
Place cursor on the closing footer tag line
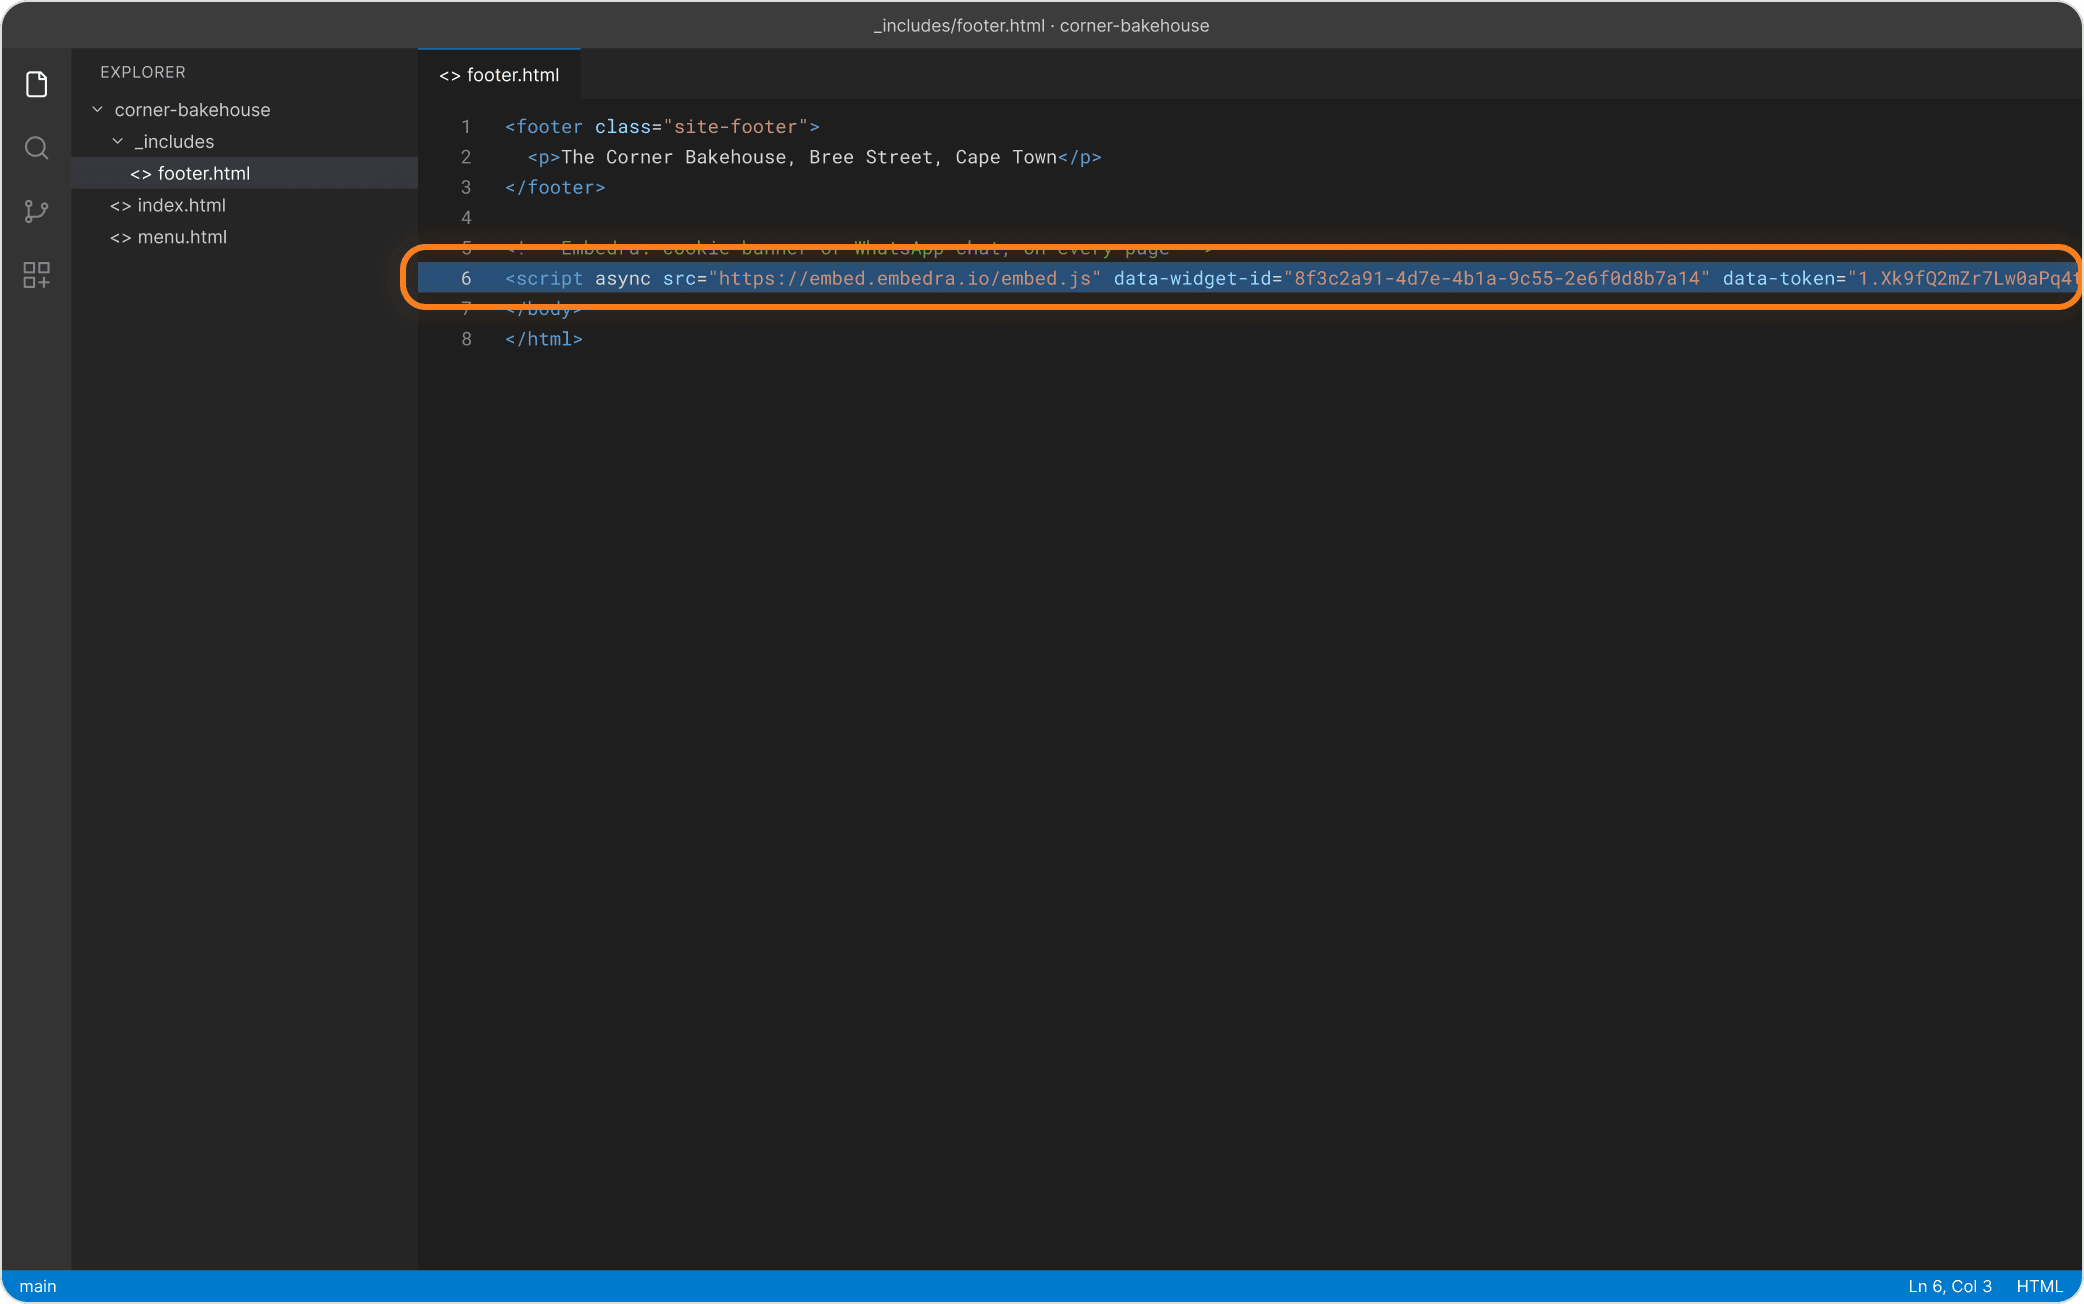click(x=555, y=188)
